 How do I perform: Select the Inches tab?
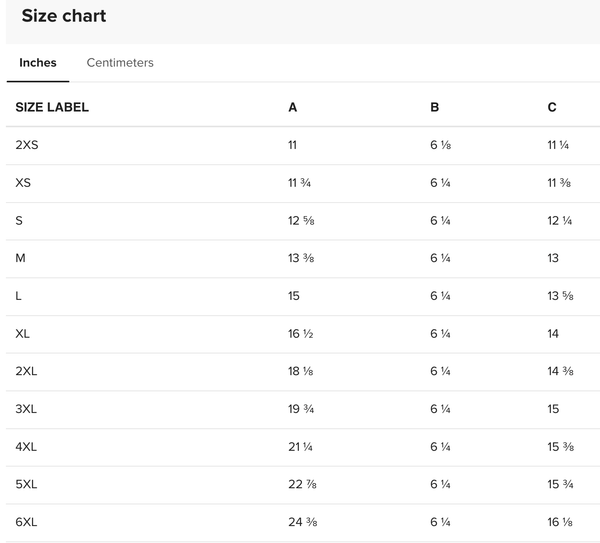[x=38, y=62]
